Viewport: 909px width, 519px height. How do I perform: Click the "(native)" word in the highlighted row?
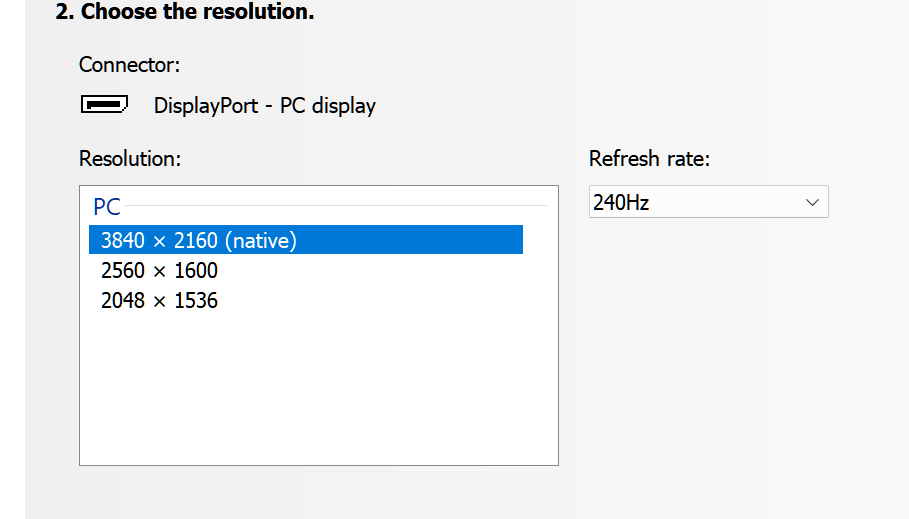261,240
